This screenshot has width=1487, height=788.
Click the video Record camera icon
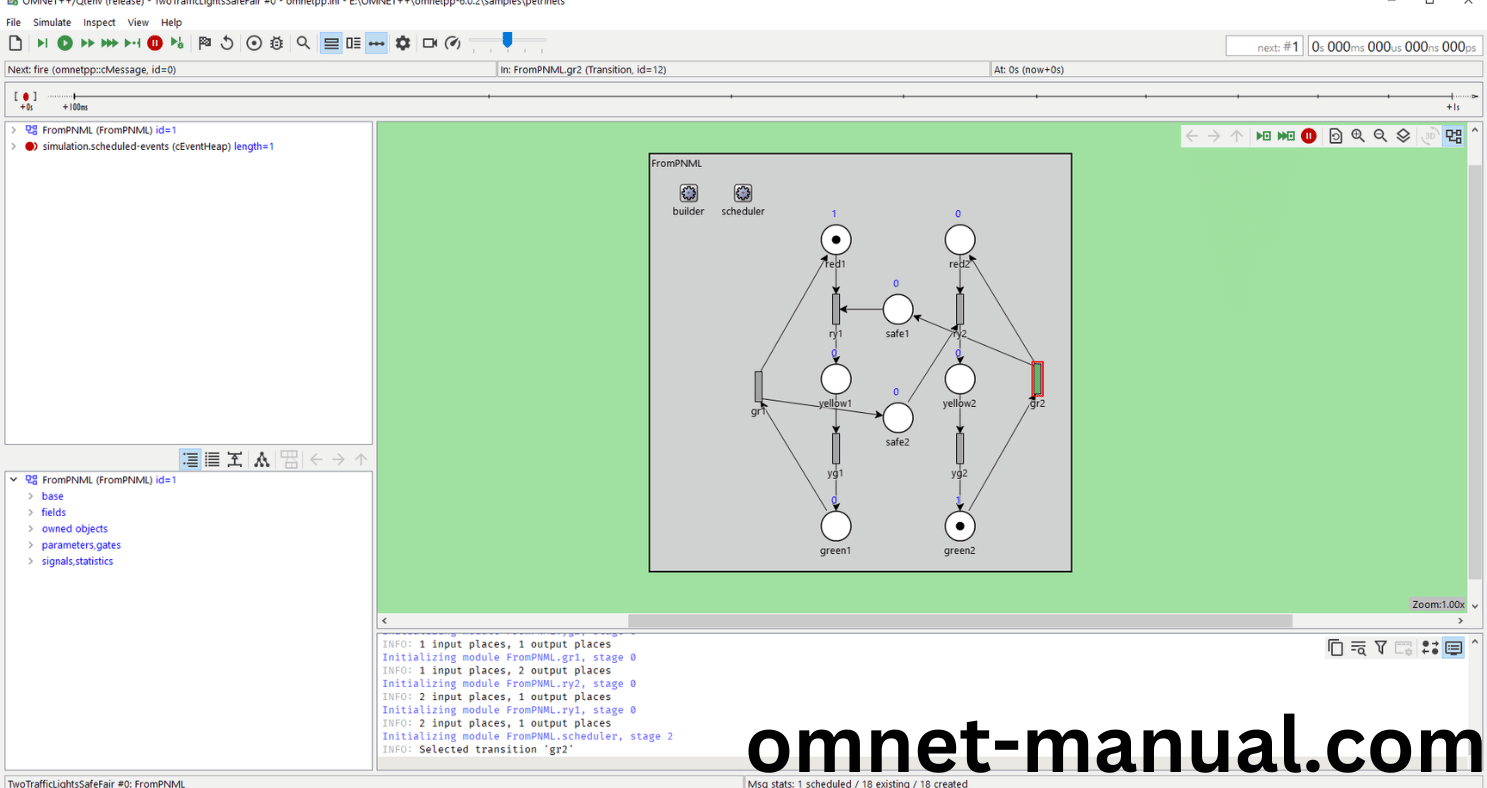pos(430,43)
